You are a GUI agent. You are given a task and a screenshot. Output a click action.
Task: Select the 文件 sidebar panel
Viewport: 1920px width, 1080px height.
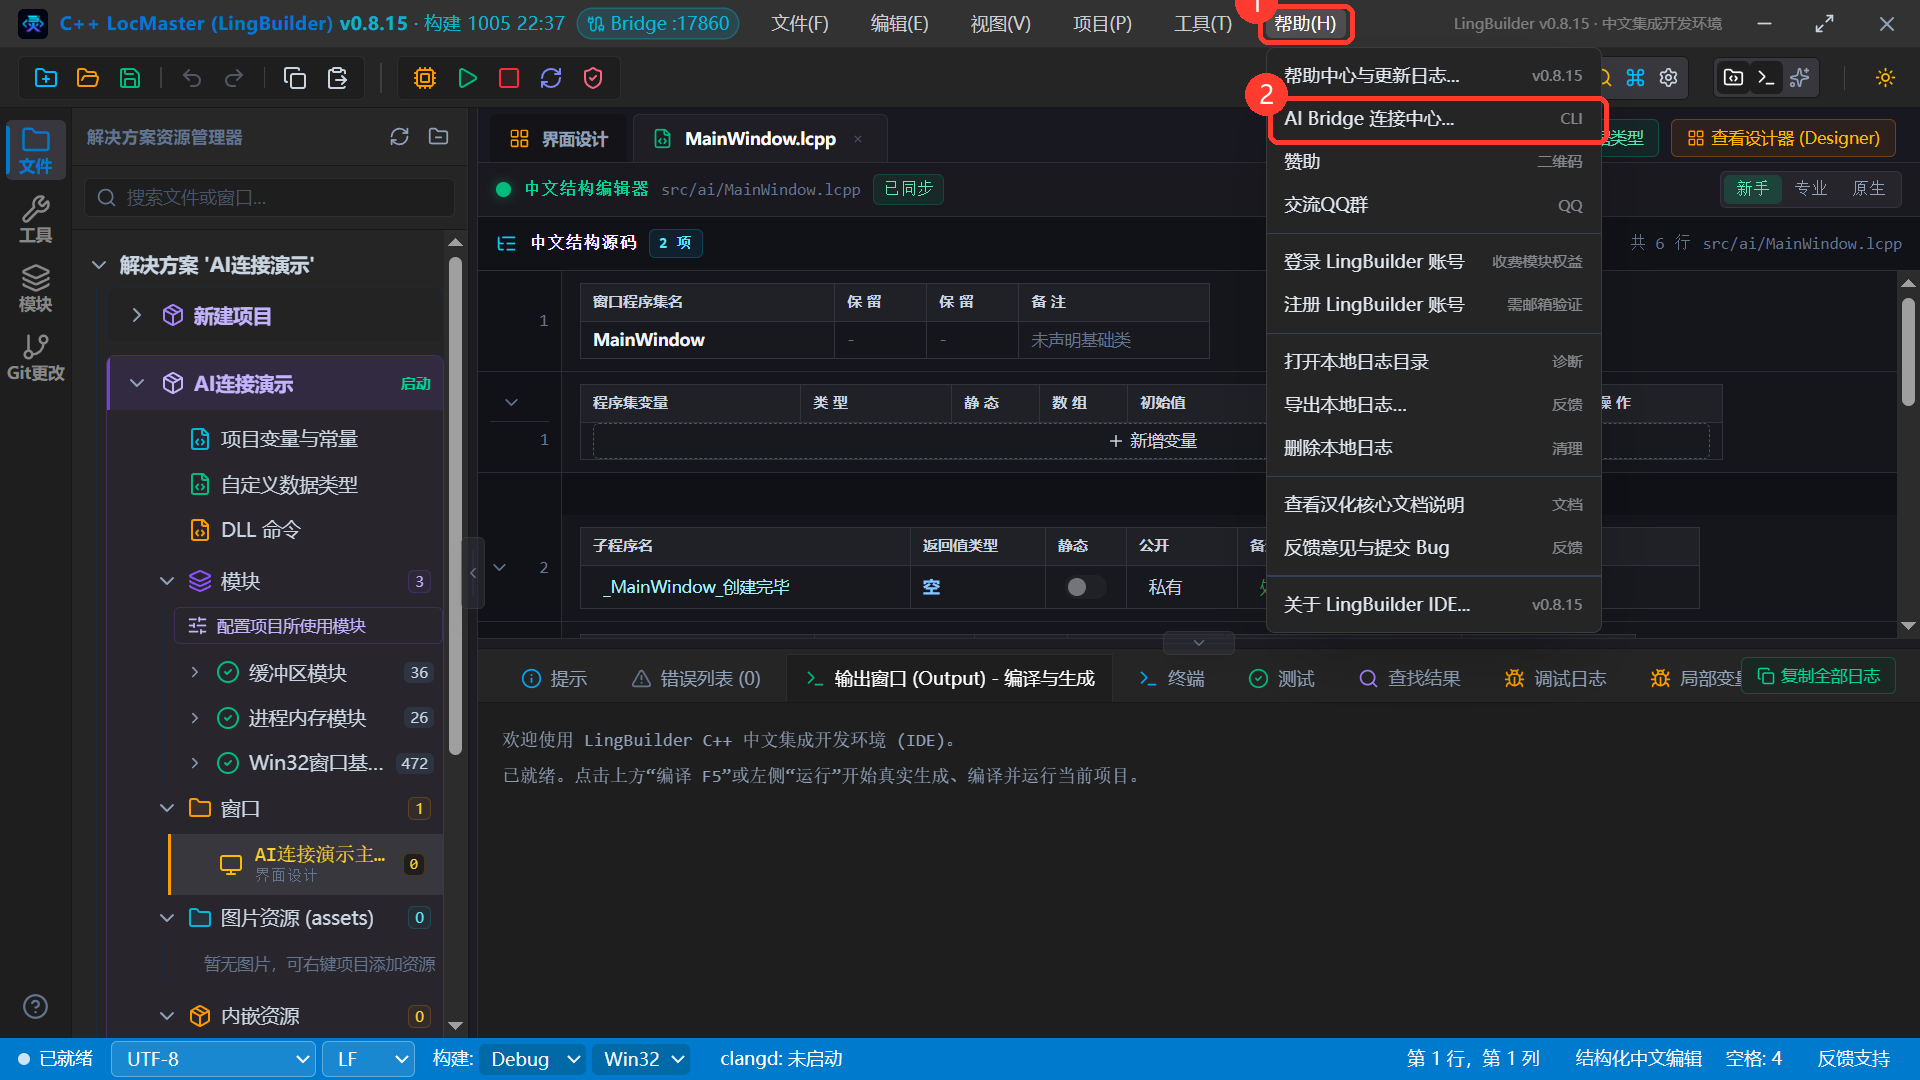click(x=36, y=150)
